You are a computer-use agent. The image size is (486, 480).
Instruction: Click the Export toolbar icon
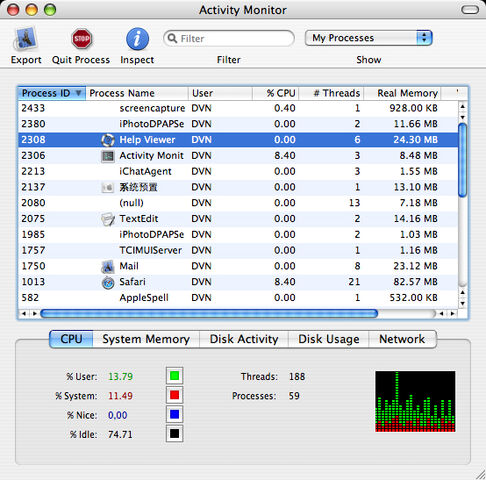coord(25,39)
